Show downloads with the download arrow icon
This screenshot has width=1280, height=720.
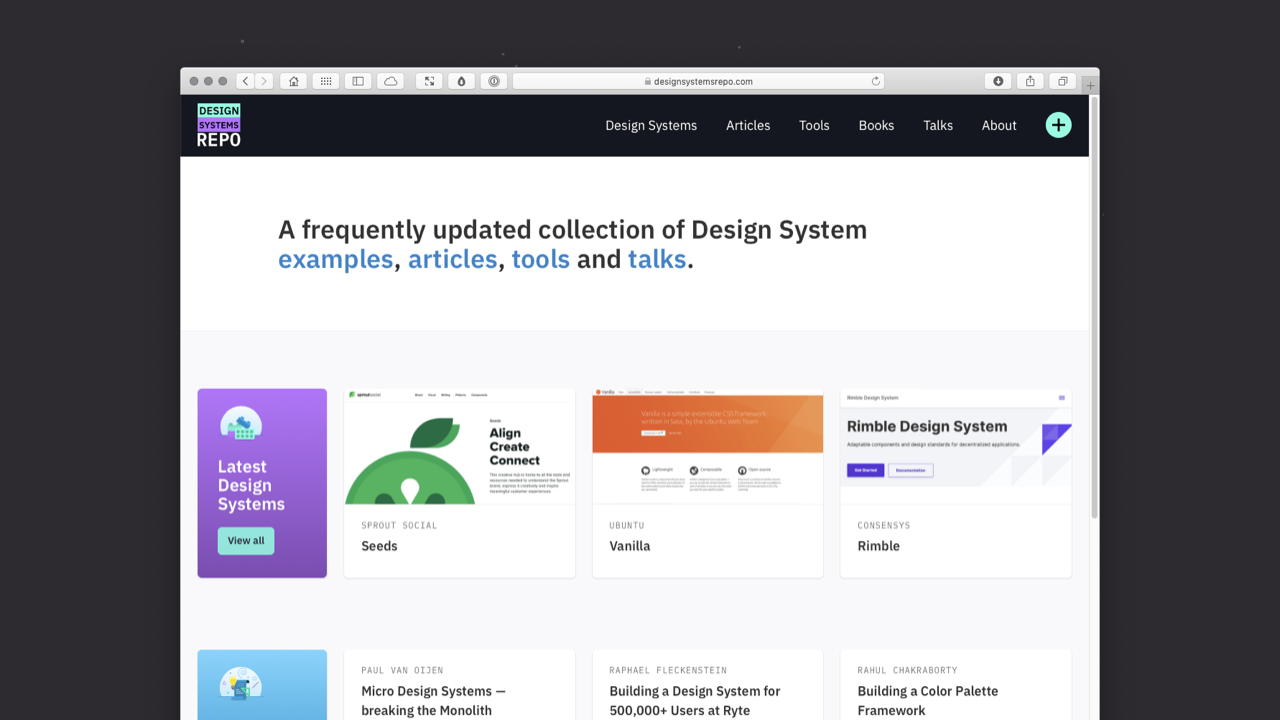pyautogui.click(x=998, y=81)
